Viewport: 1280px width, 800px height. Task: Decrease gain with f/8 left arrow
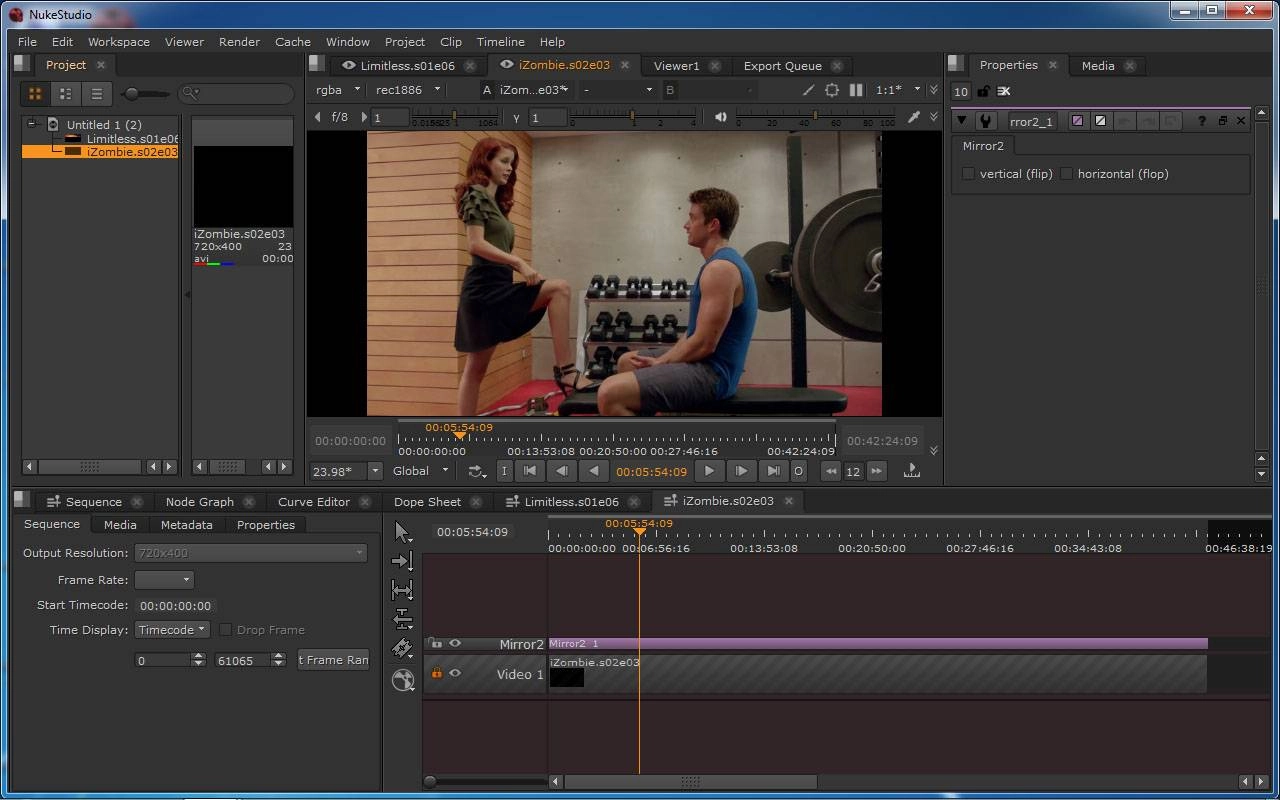click(318, 117)
